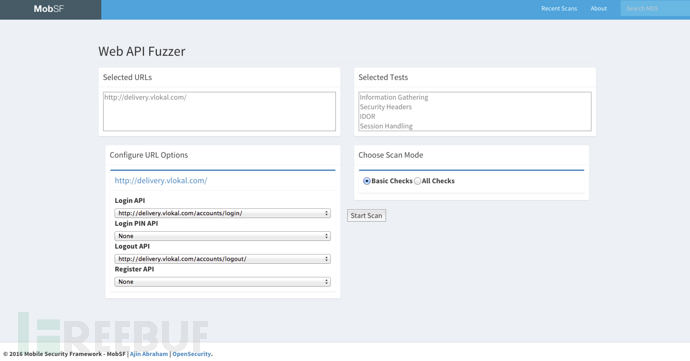Open the Ajin Abraham footer link
The image size is (690, 361).
click(149, 354)
